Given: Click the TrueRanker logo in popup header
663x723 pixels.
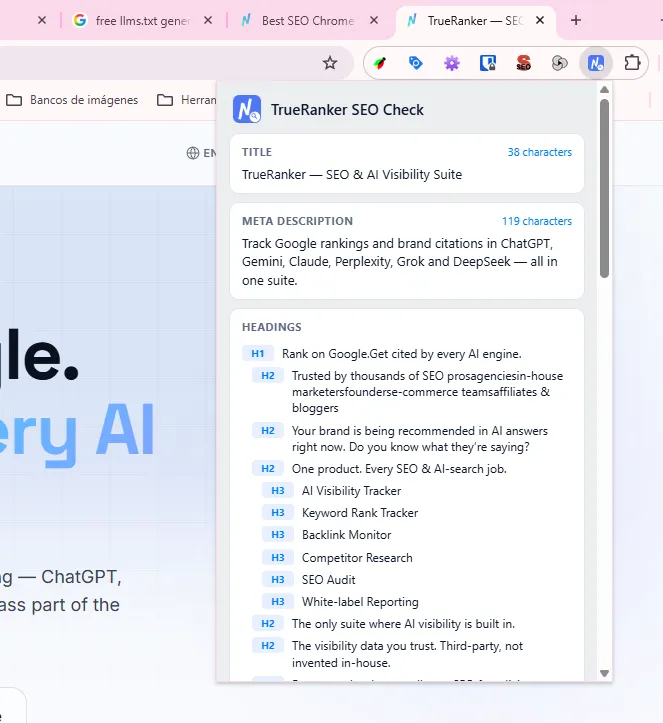Looking at the screenshot, I should [x=247, y=109].
